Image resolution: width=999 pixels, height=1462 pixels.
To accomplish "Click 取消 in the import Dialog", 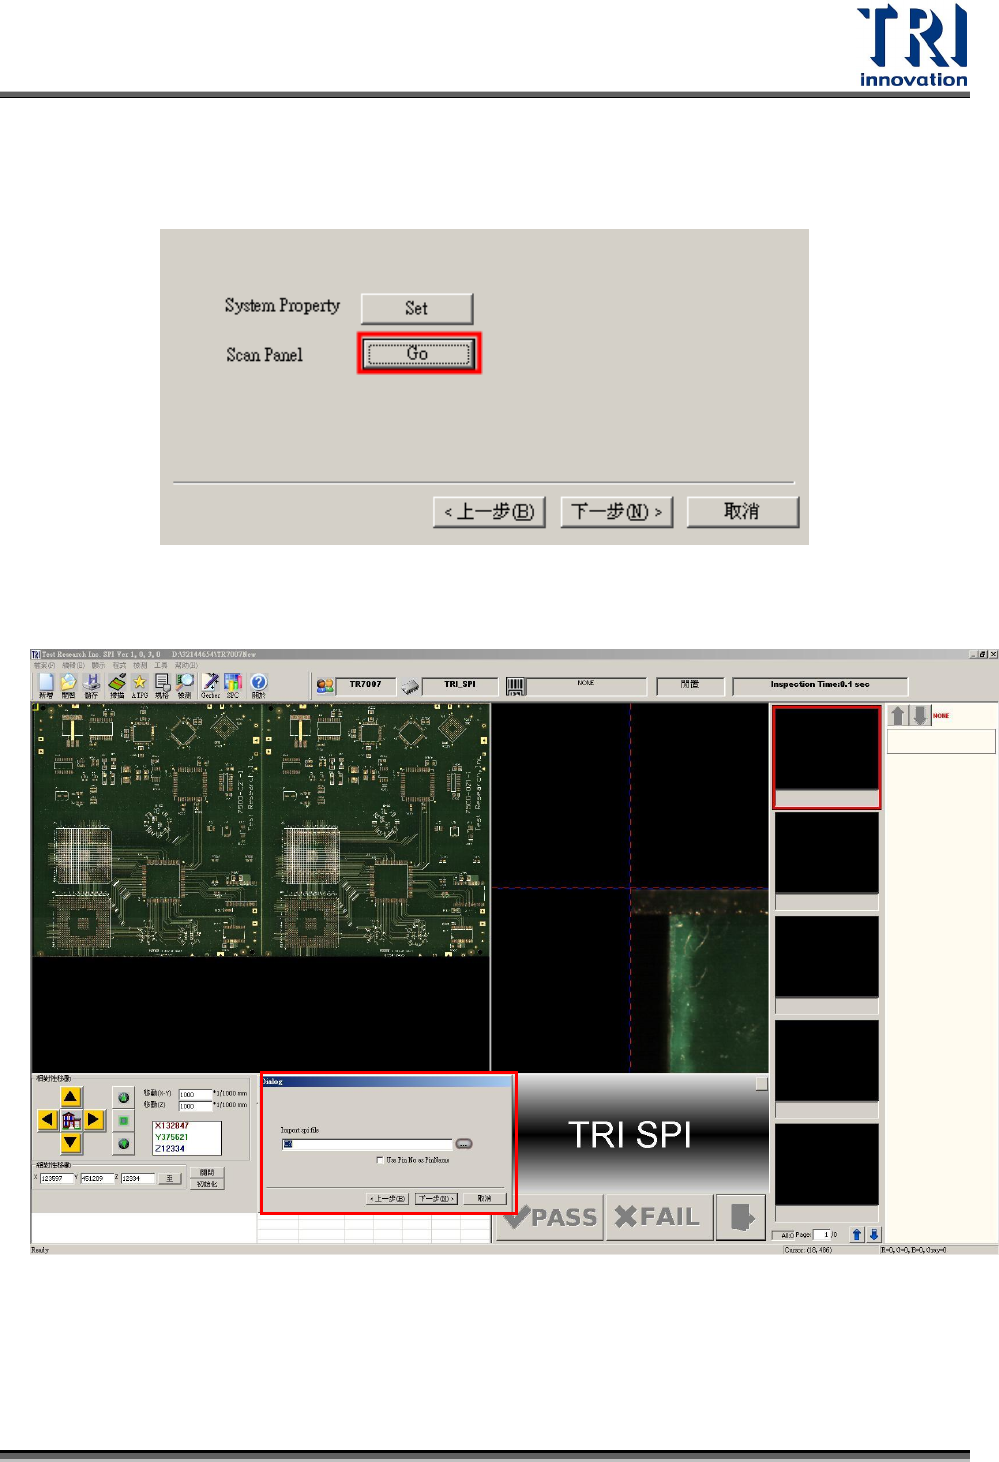I will [x=485, y=1198].
